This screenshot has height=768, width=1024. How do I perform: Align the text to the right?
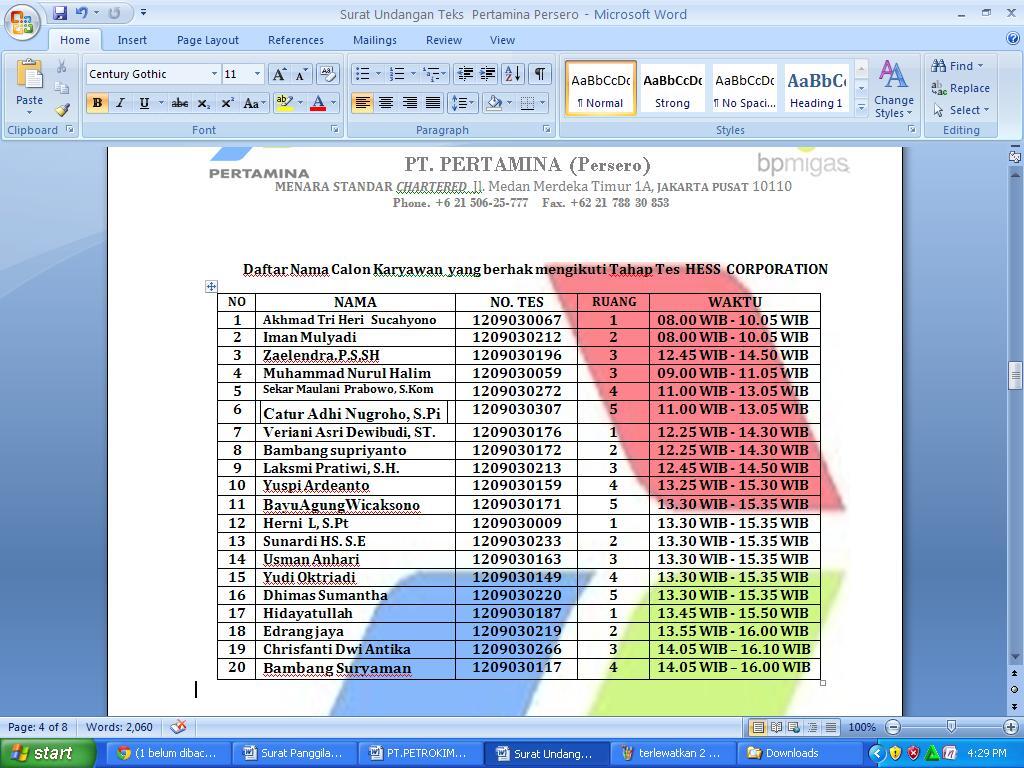pyautogui.click(x=409, y=103)
